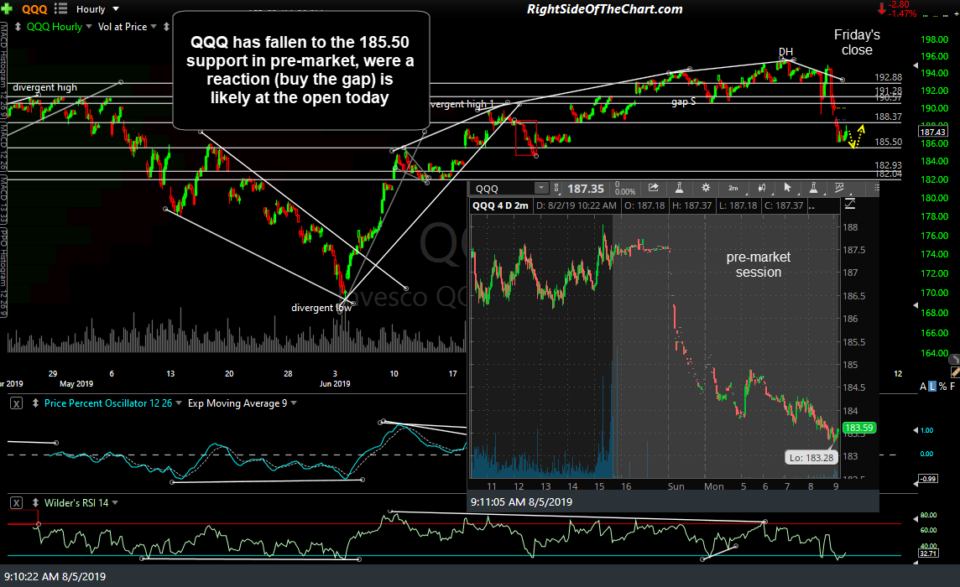Open the watchlist icon beside QQQ
Viewport: 960px width, 587px height.
58,9
